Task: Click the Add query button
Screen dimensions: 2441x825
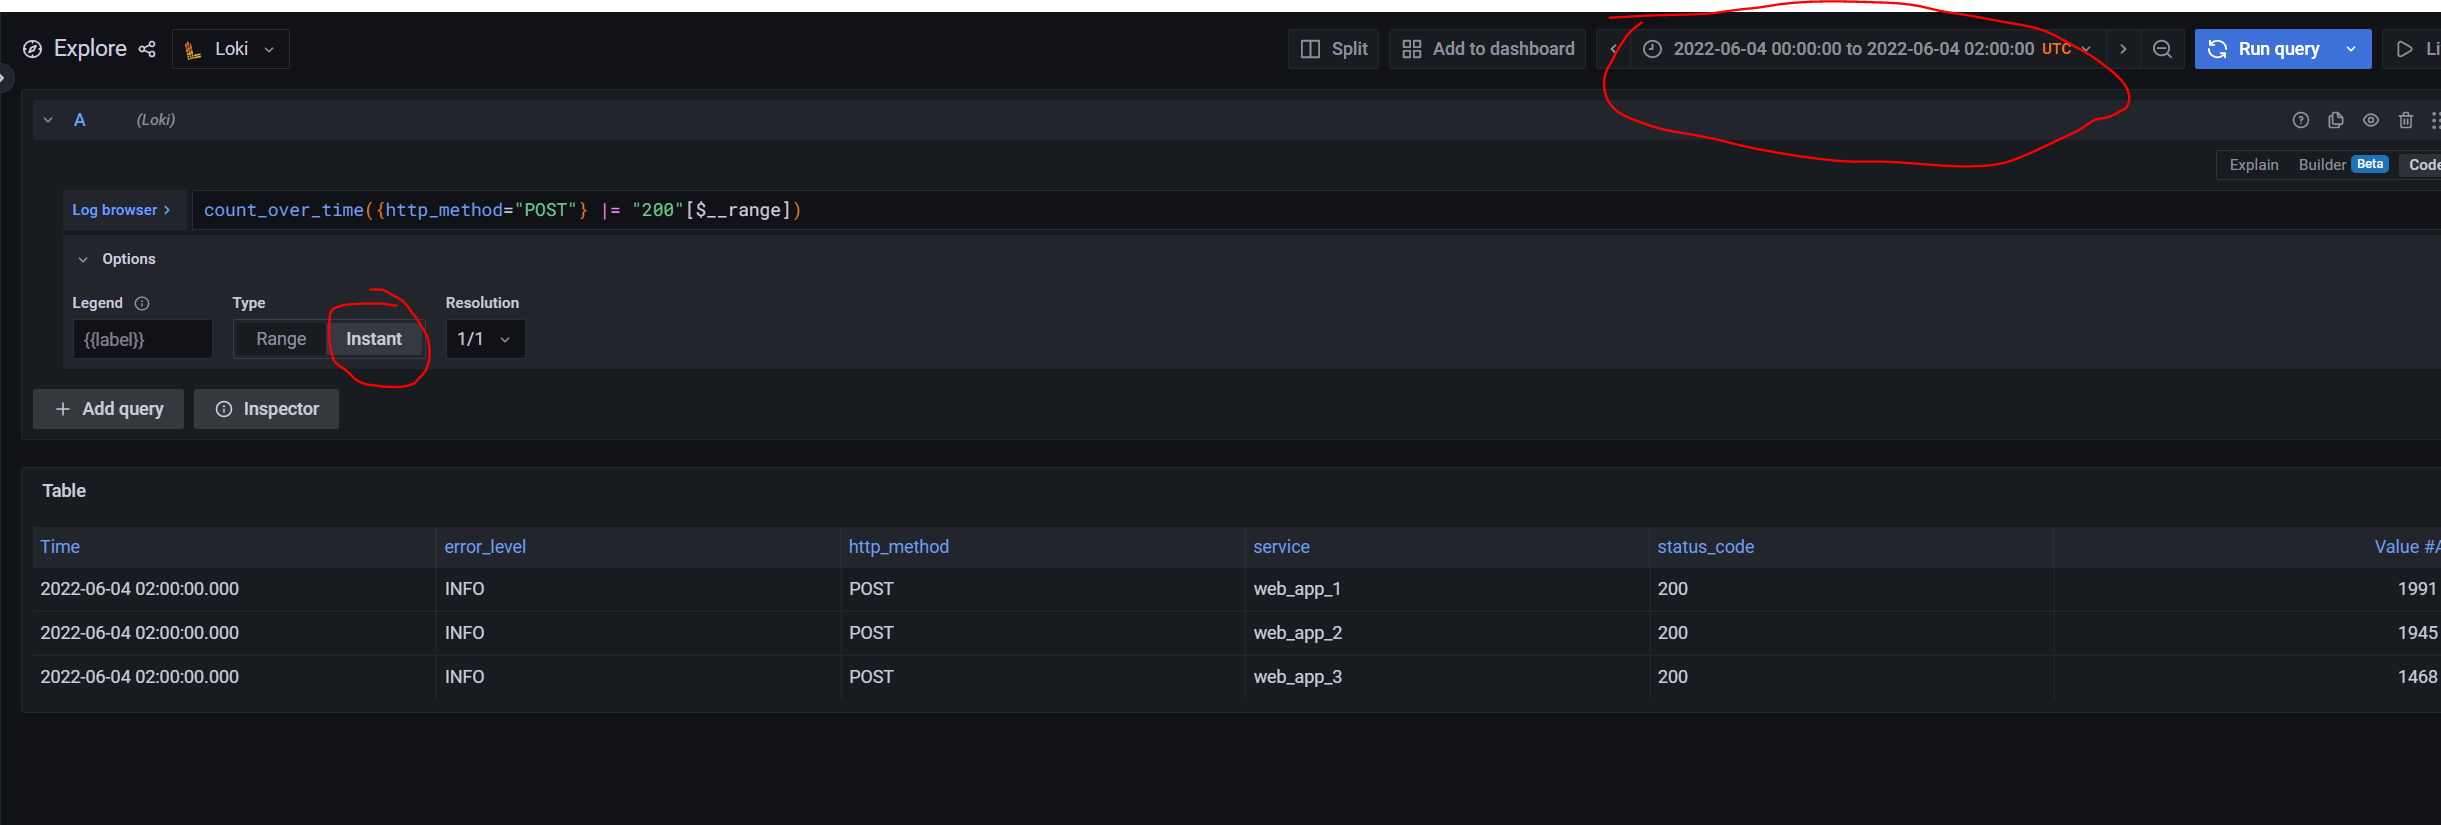Action: pos(108,409)
